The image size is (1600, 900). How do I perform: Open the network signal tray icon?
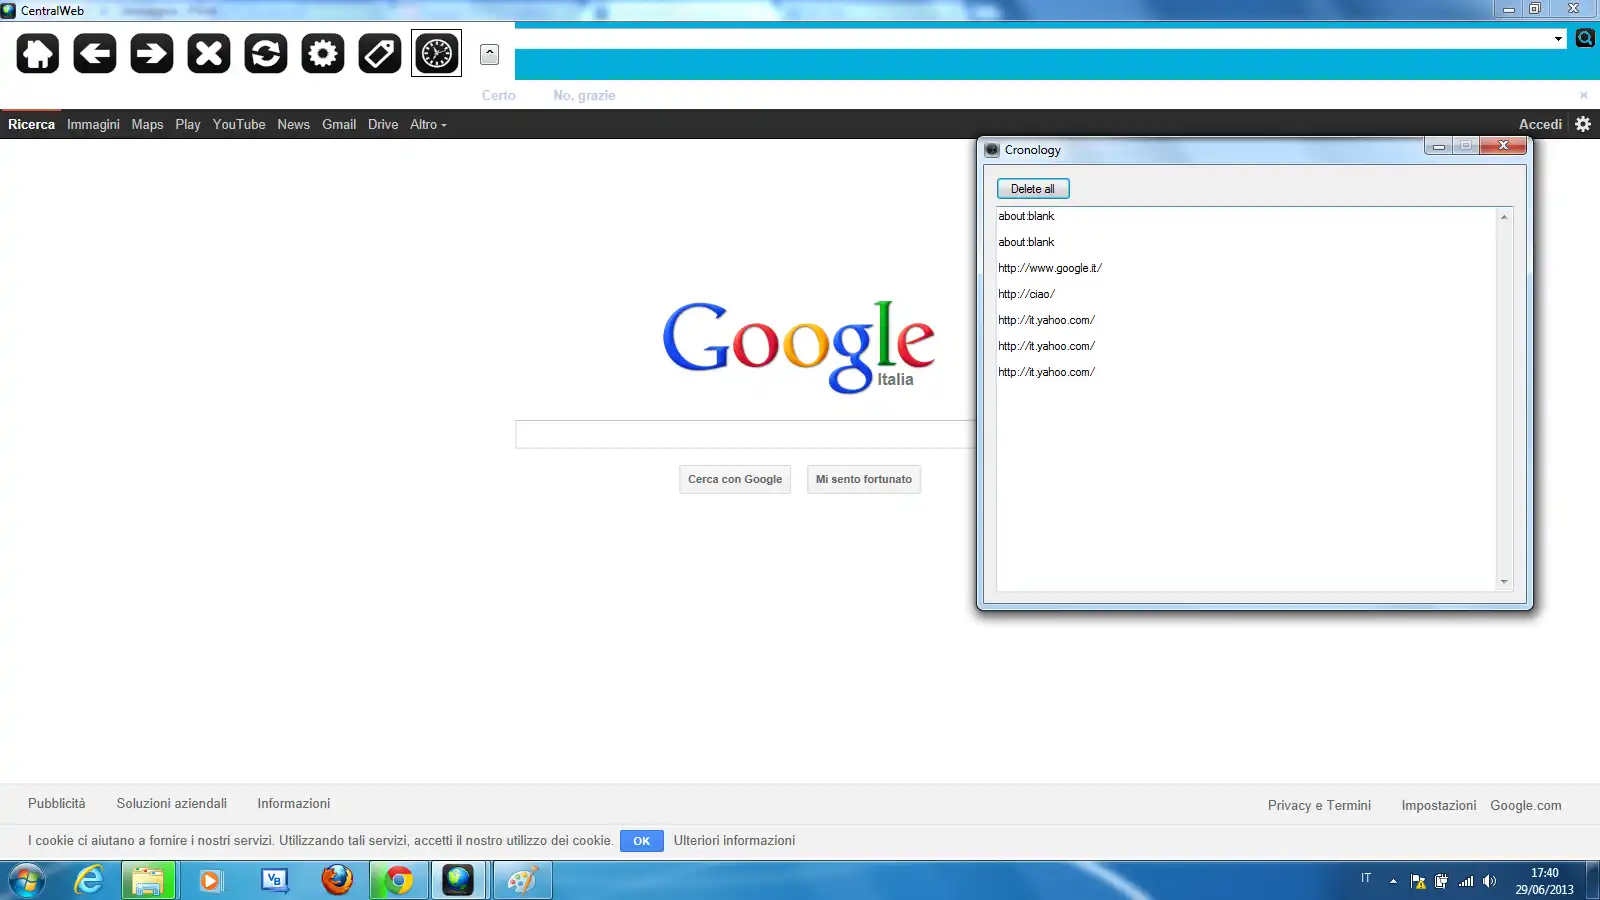pos(1466,881)
